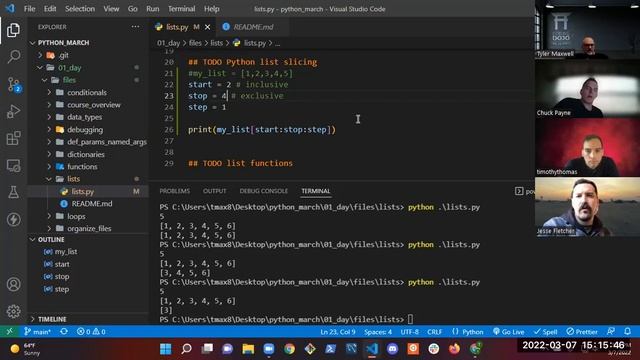
Task: Open the File menu
Action: pos(29,9)
